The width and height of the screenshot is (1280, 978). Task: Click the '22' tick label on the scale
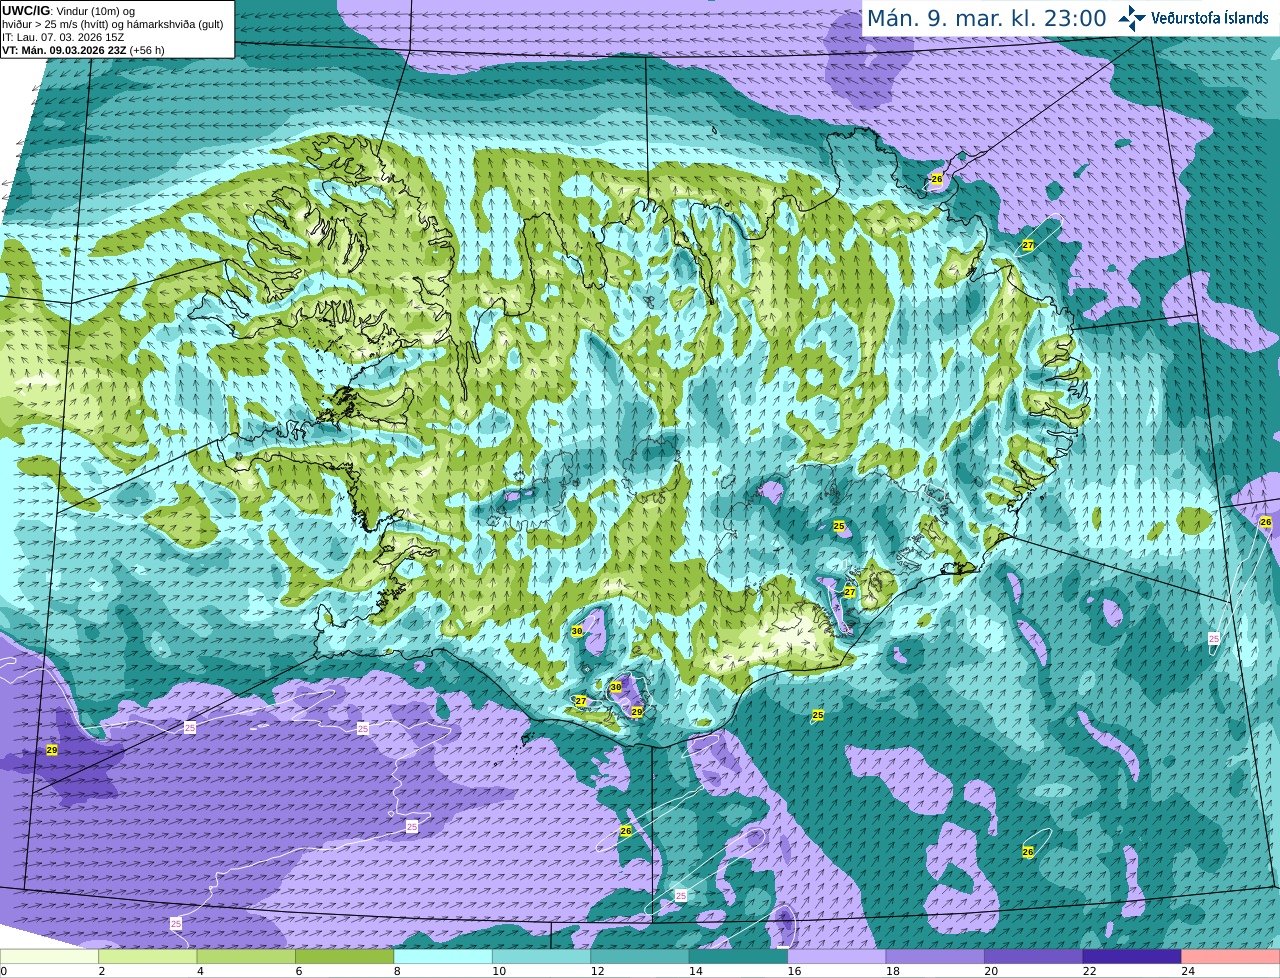pyautogui.click(x=1090, y=971)
